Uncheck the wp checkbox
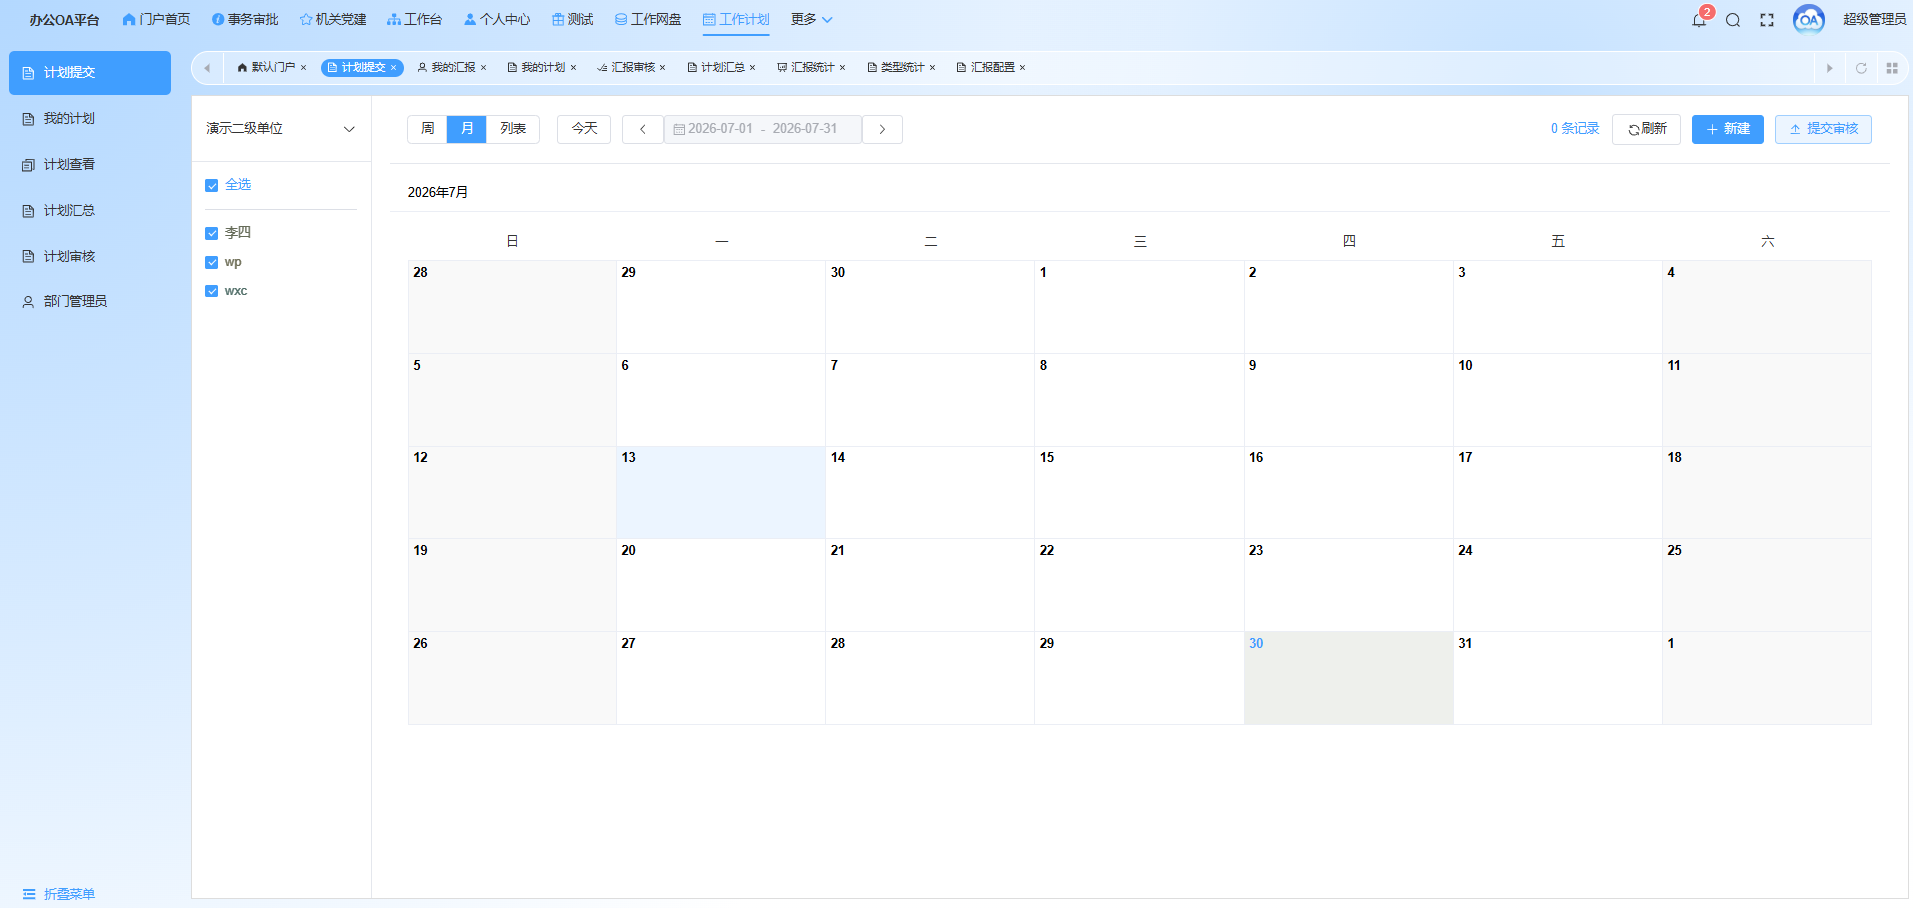The height and width of the screenshot is (908, 1913). coord(211,262)
